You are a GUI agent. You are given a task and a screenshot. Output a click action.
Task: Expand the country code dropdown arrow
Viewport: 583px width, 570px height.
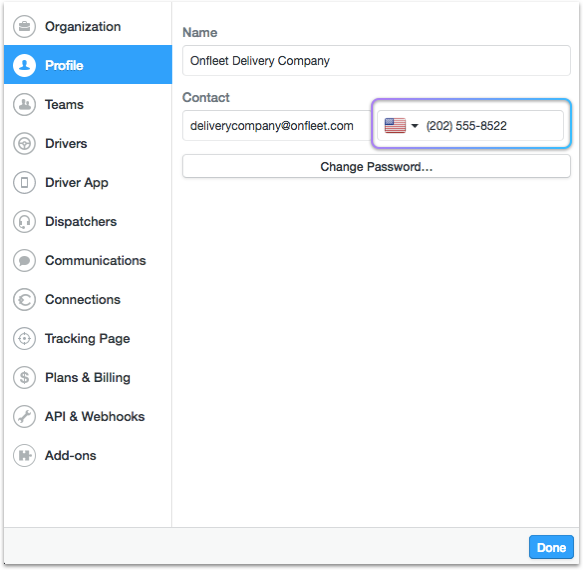pyautogui.click(x=415, y=126)
